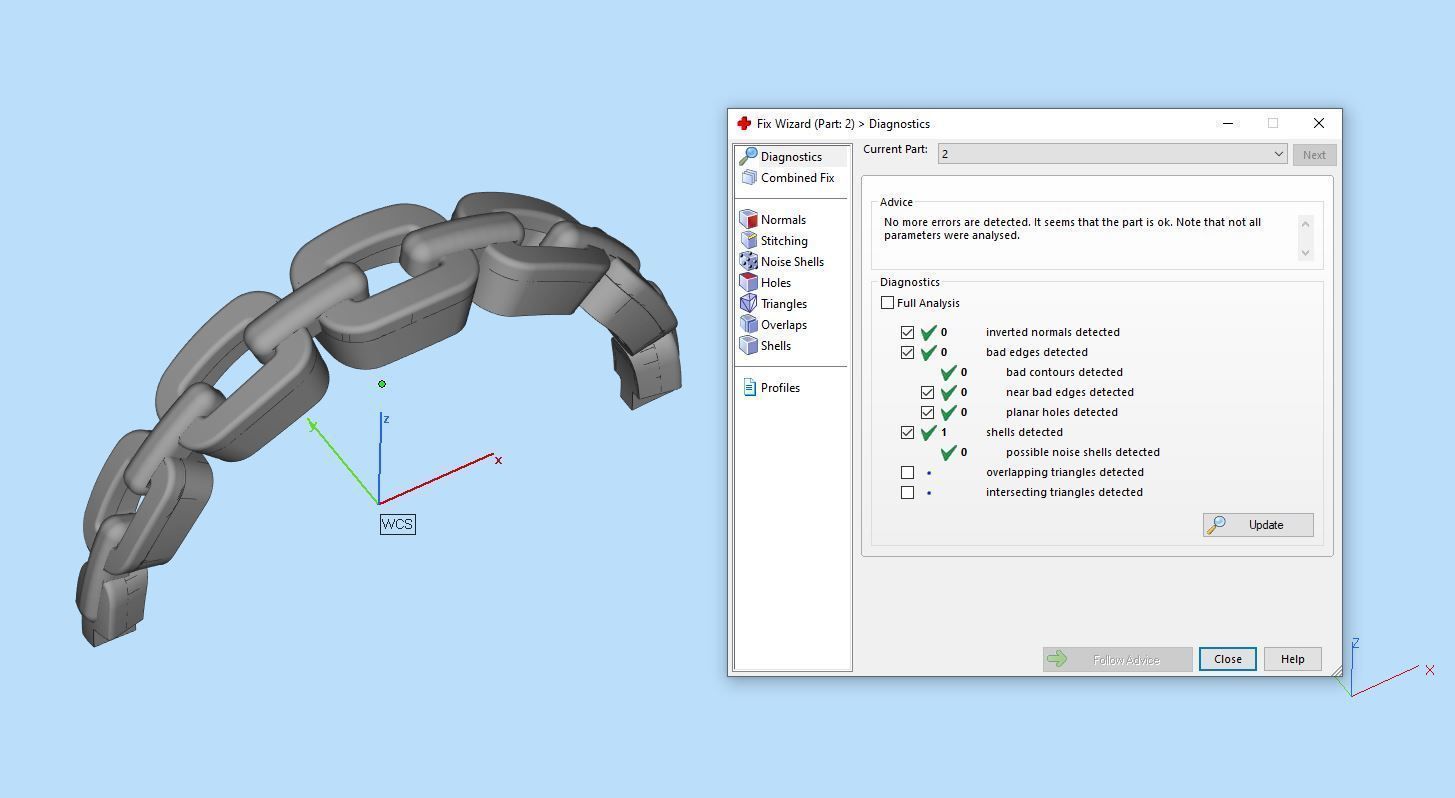The height and width of the screenshot is (798, 1455).
Task: Click the Combined Fix icon
Action: click(749, 178)
